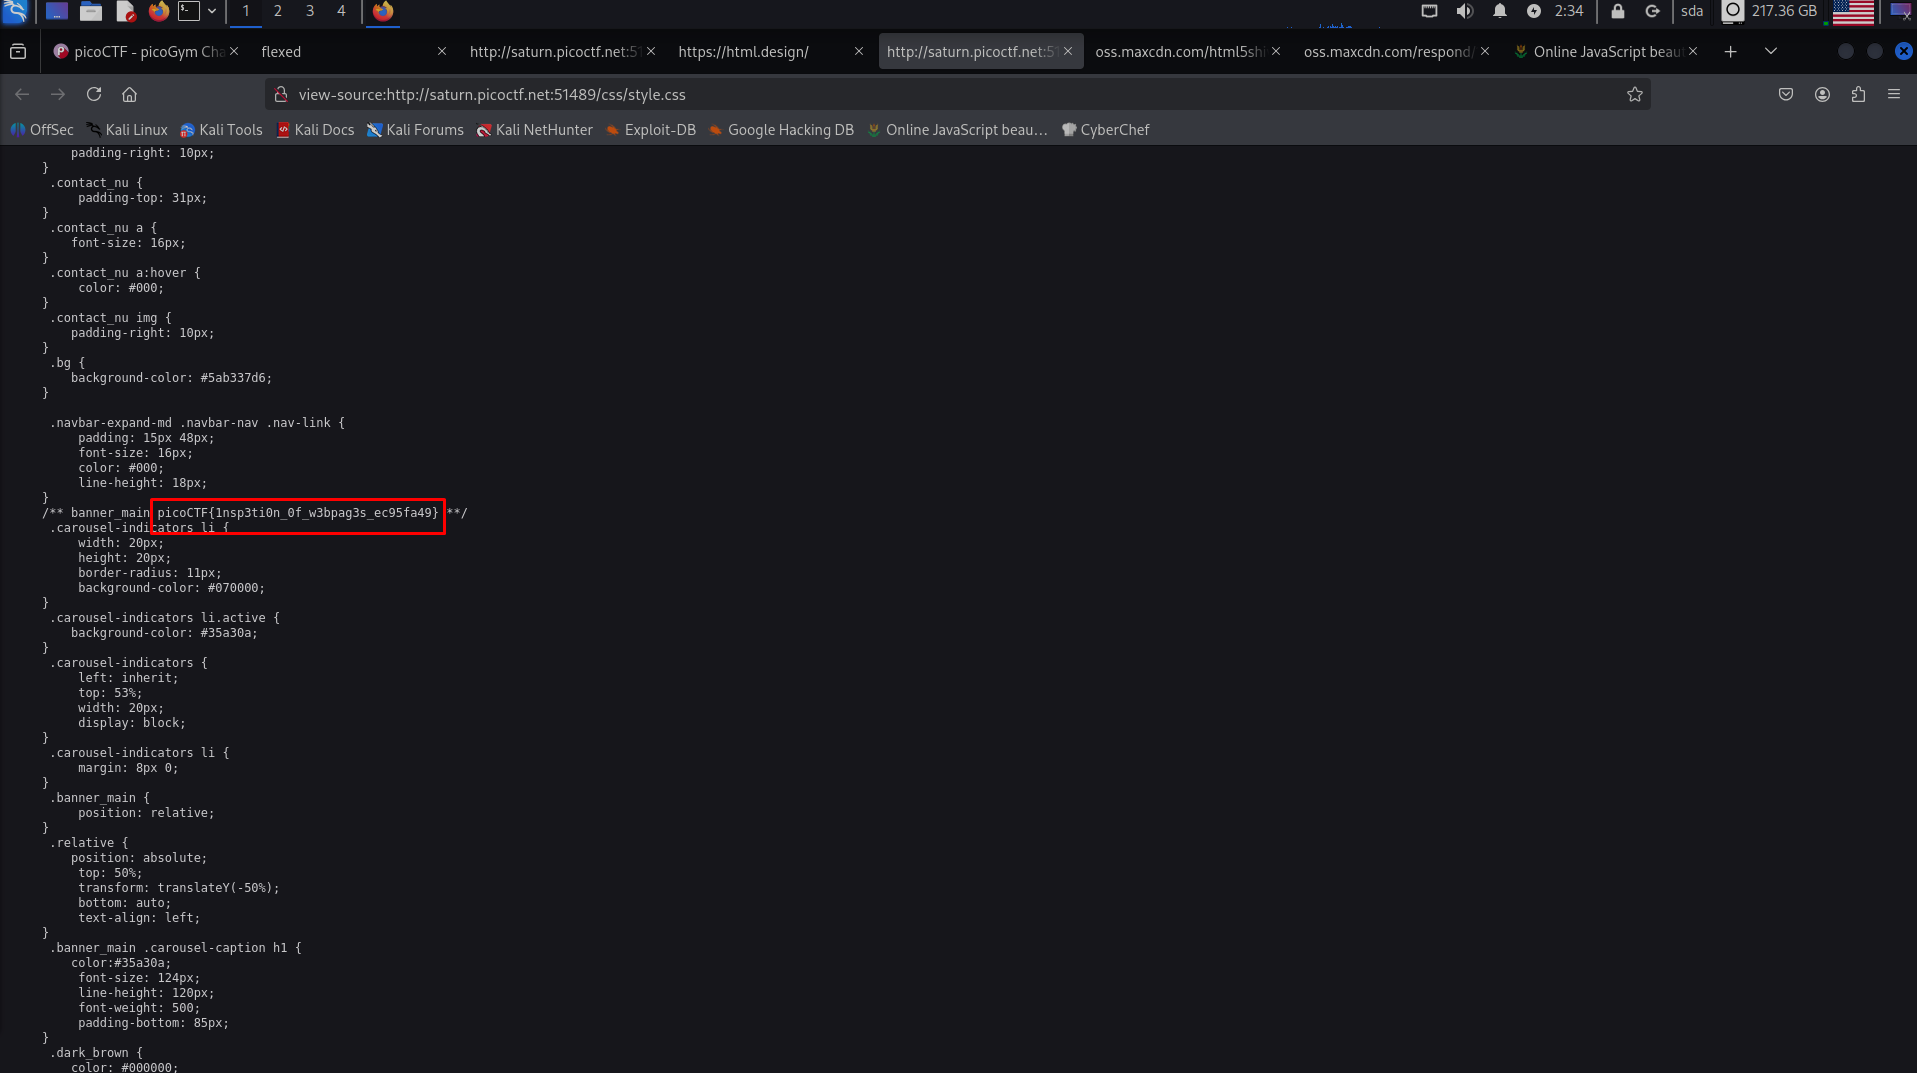Open the terminal launcher dropdown arrow
This screenshot has height=1073, width=1917.
pyautogui.click(x=212, y=11)
